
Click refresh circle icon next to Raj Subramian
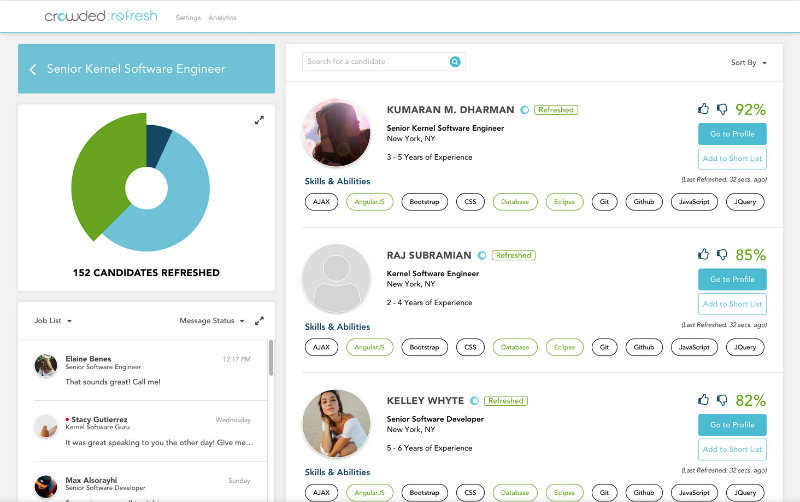[482, 255]
